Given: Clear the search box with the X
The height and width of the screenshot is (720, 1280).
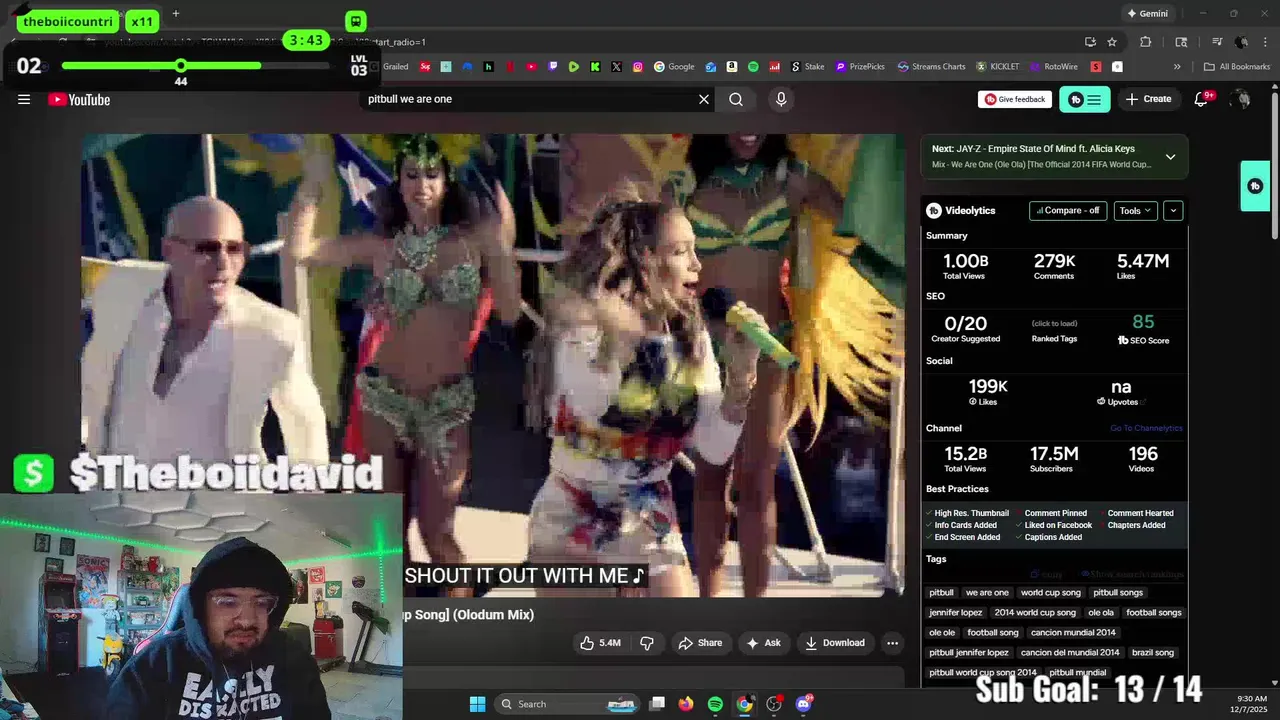Looking at the screenshot, I should (704, 99).
